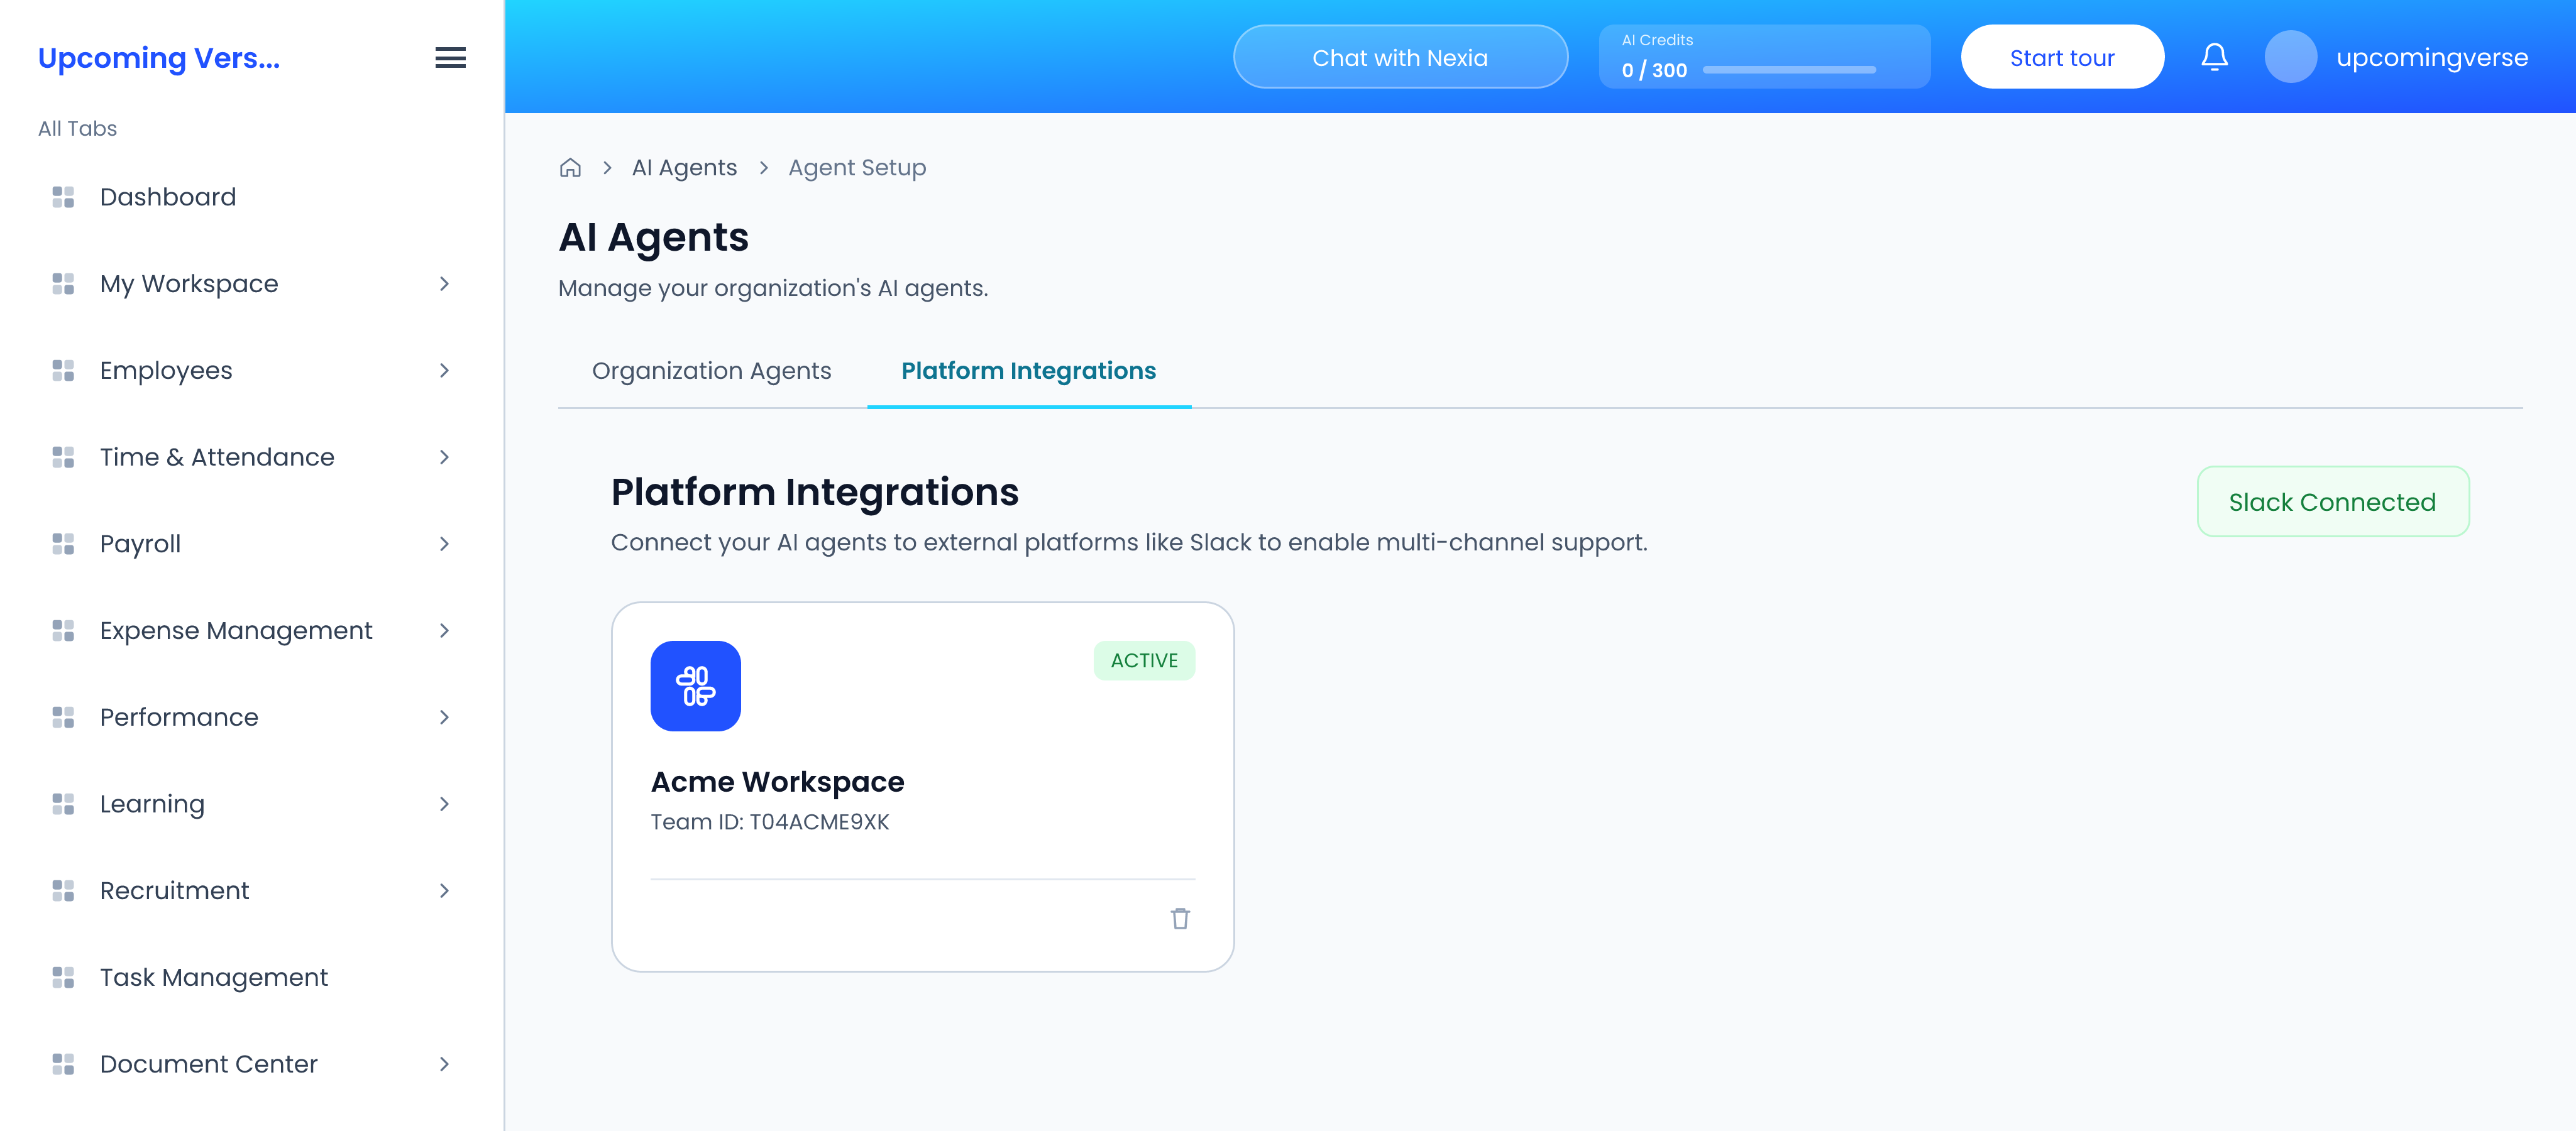Click the Dashboard grid icon

point(63,197)
